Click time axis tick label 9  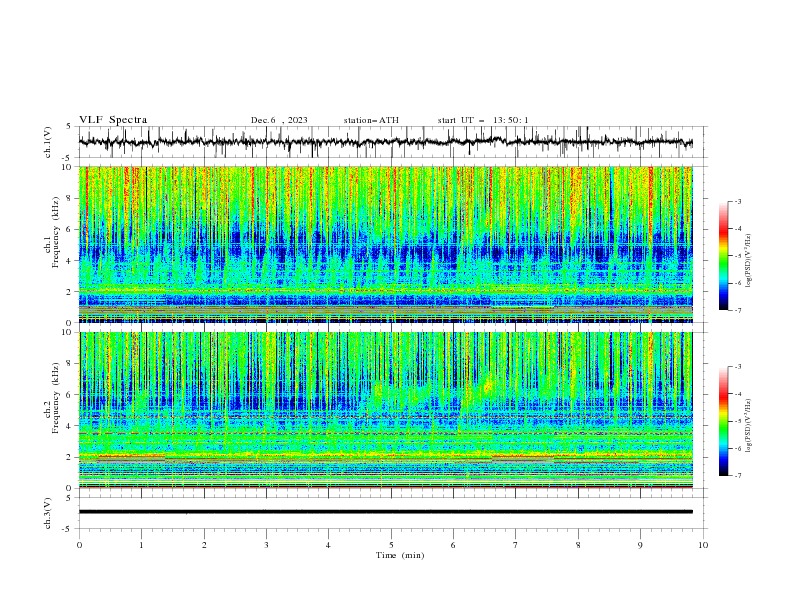click(640, 545)
